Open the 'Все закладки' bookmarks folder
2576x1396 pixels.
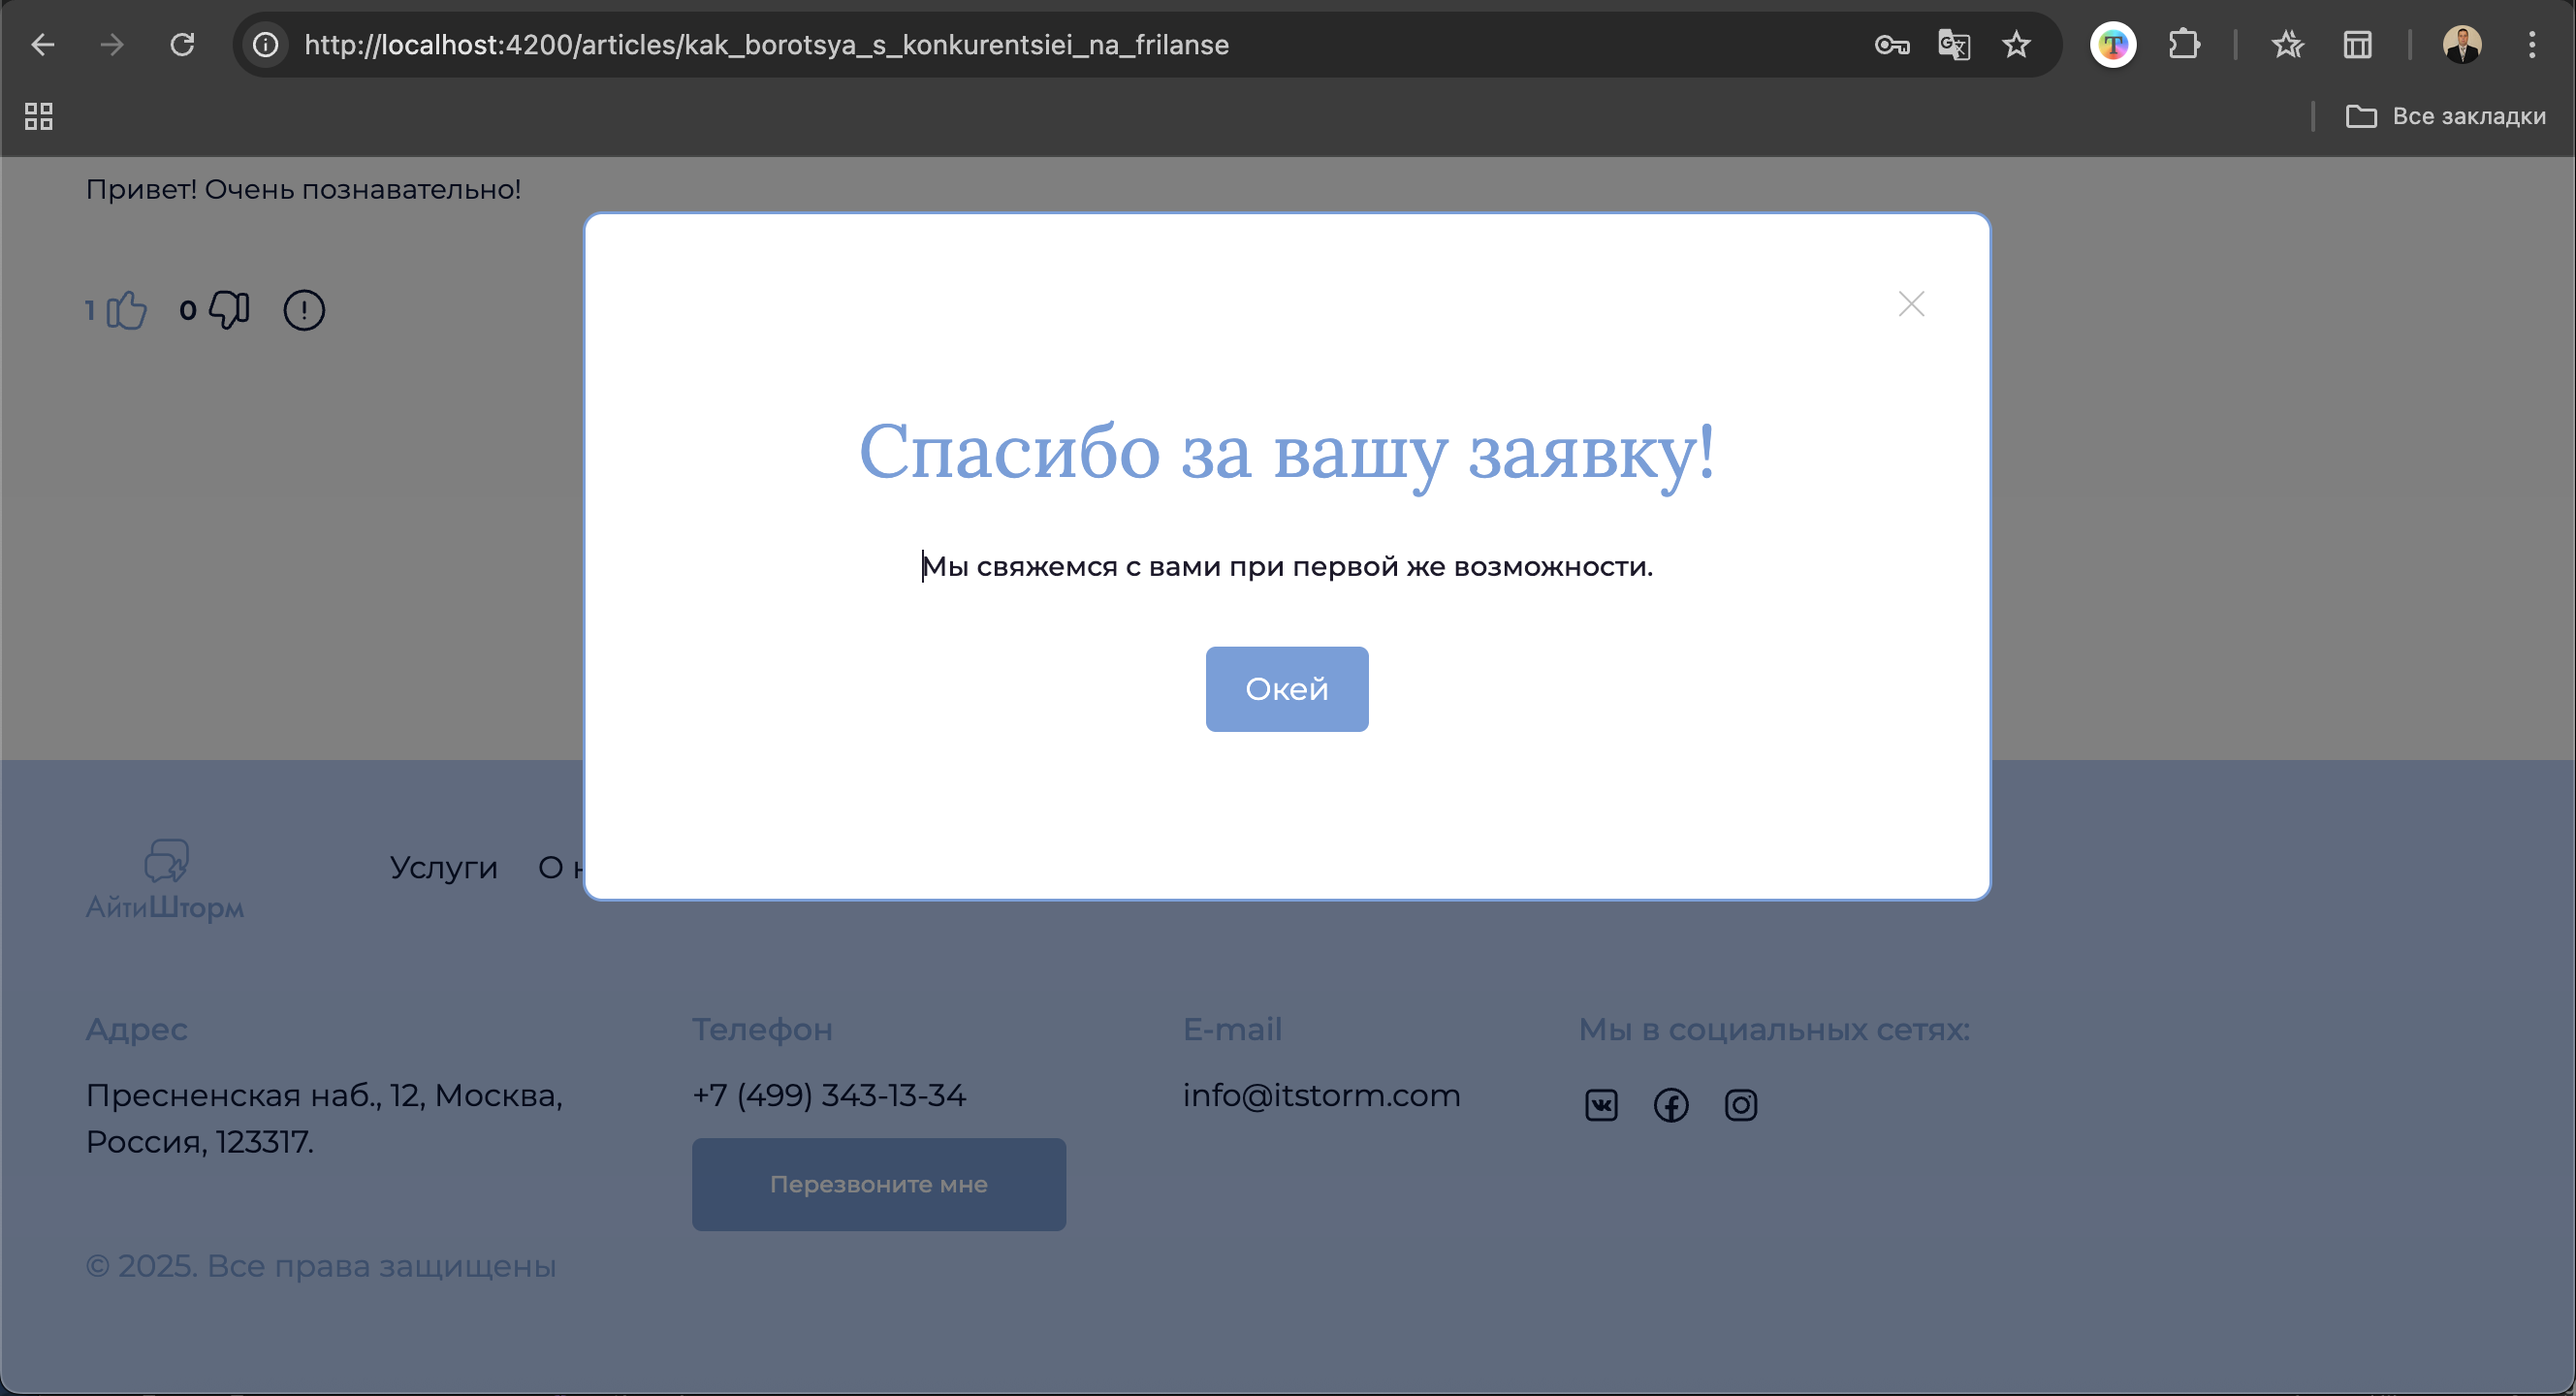click(x=2446, y=117)
